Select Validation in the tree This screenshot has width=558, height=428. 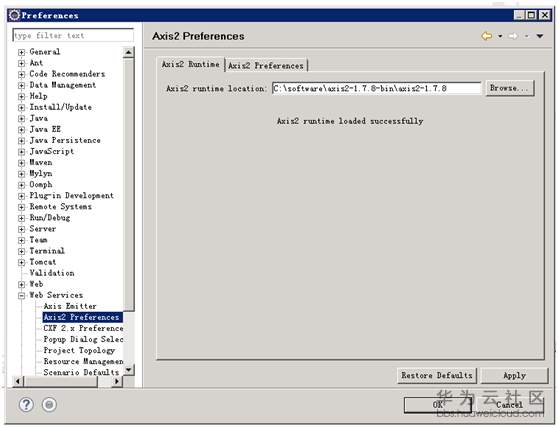pyautogui.click(x=52, y=273)
